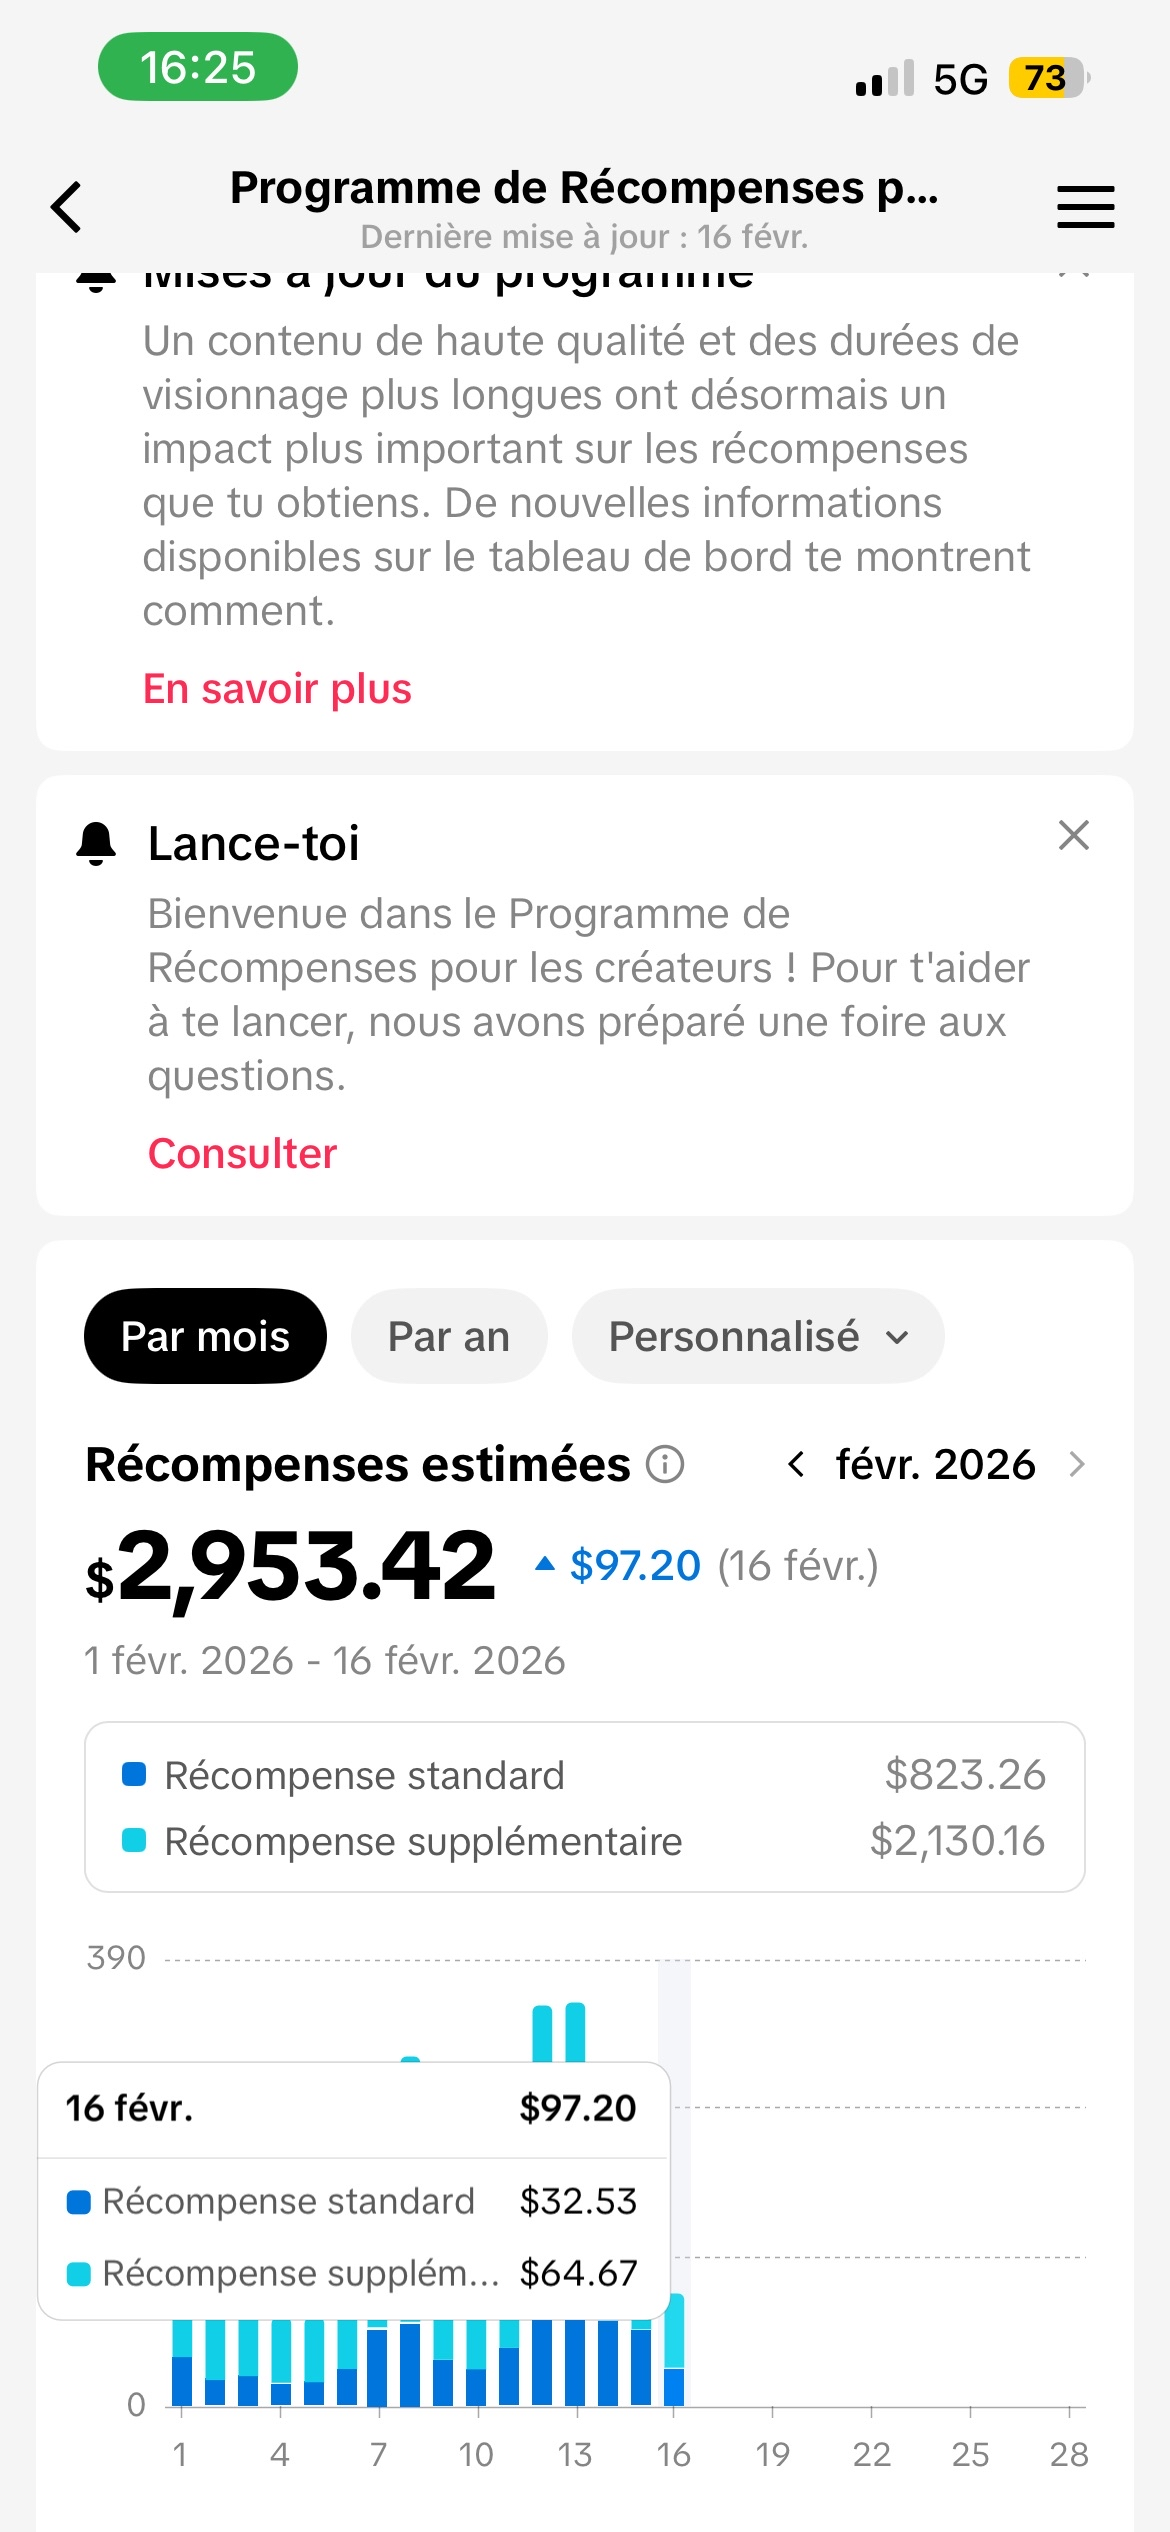Open the févr. 2026 month selector
Image resolution: width=1170 pixels, height=2532 pixels.
(x=935, y=1464)
